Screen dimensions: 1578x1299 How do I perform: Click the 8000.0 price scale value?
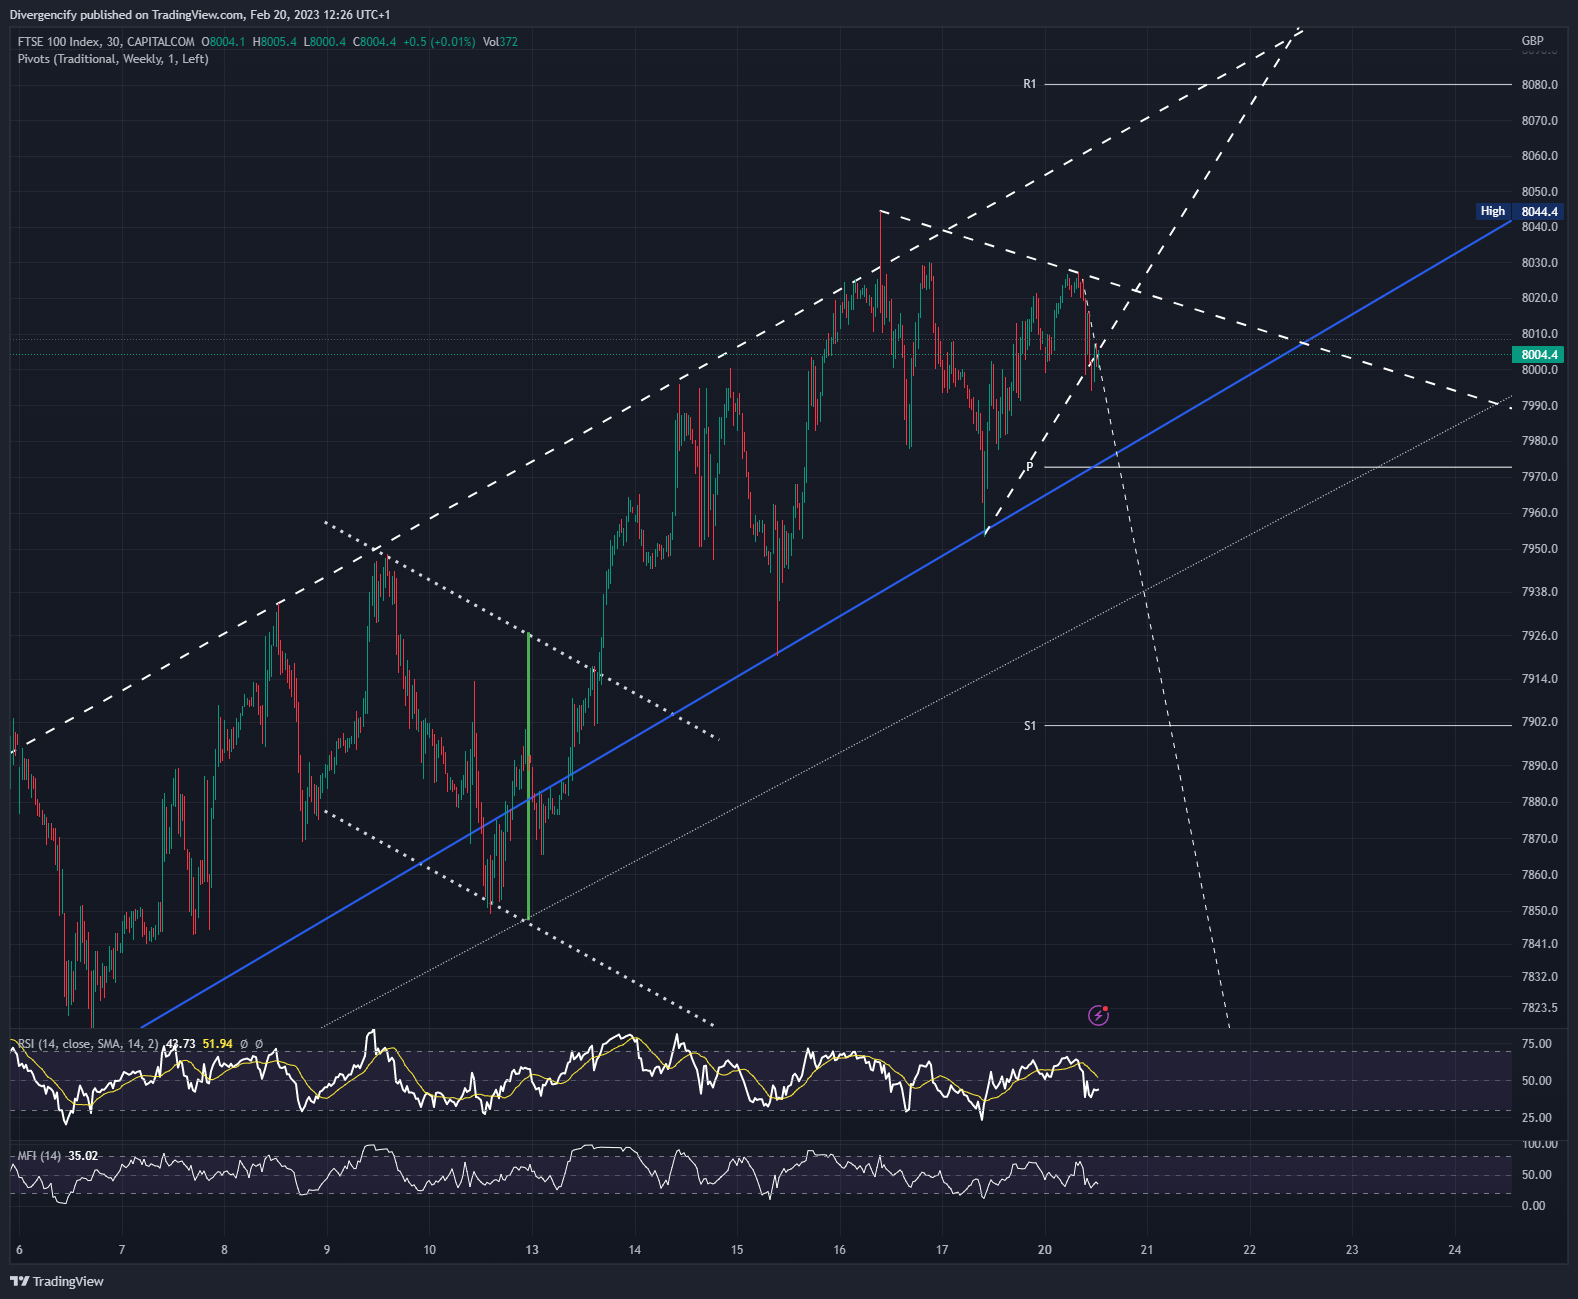click(1539, 370)
